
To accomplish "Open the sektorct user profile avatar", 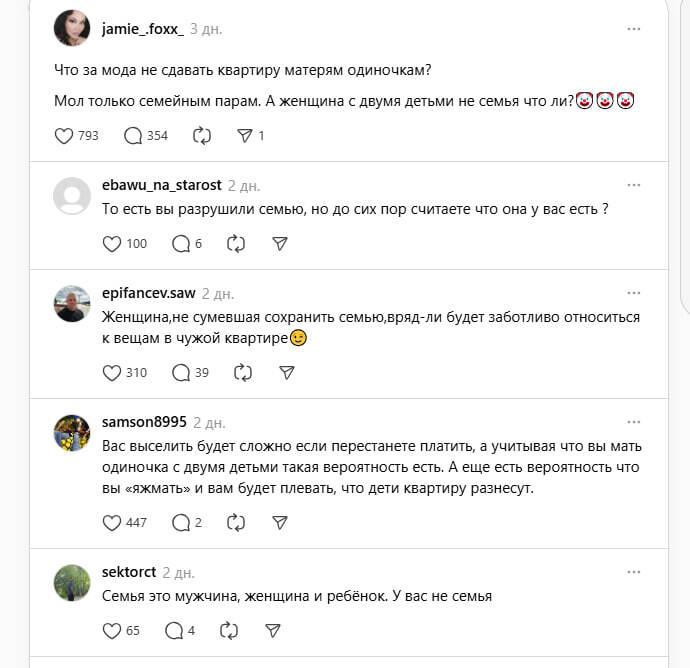I will (72, 582).
